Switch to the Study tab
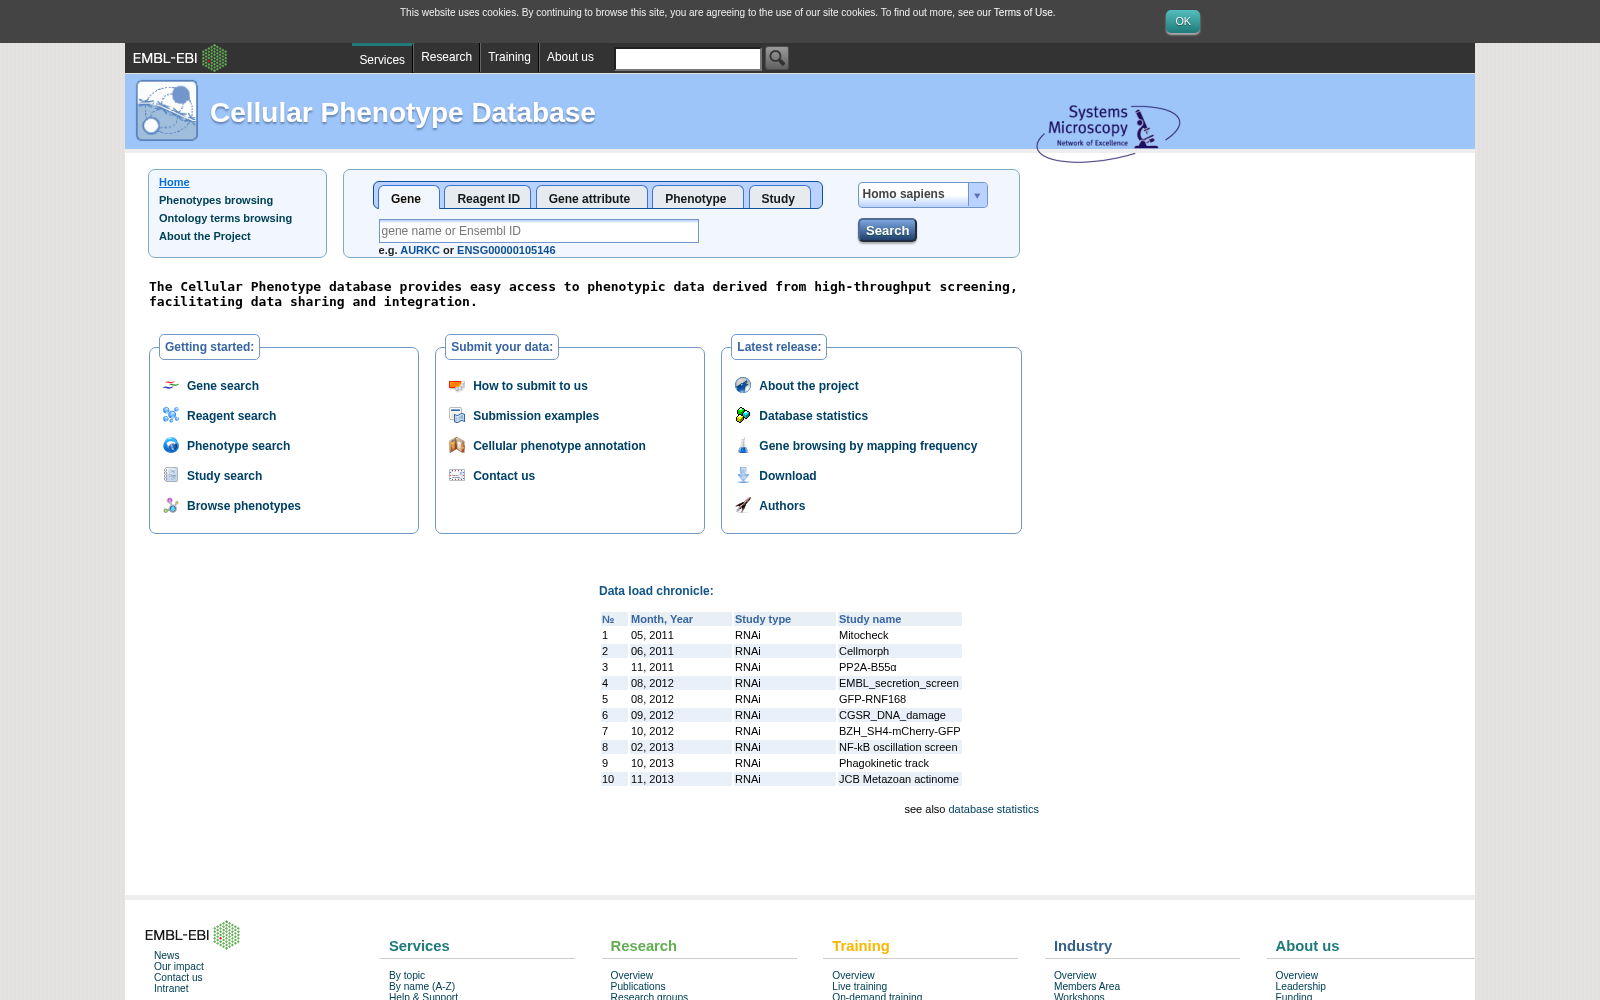1600x1000 pixels. click(x=778, y=198)
